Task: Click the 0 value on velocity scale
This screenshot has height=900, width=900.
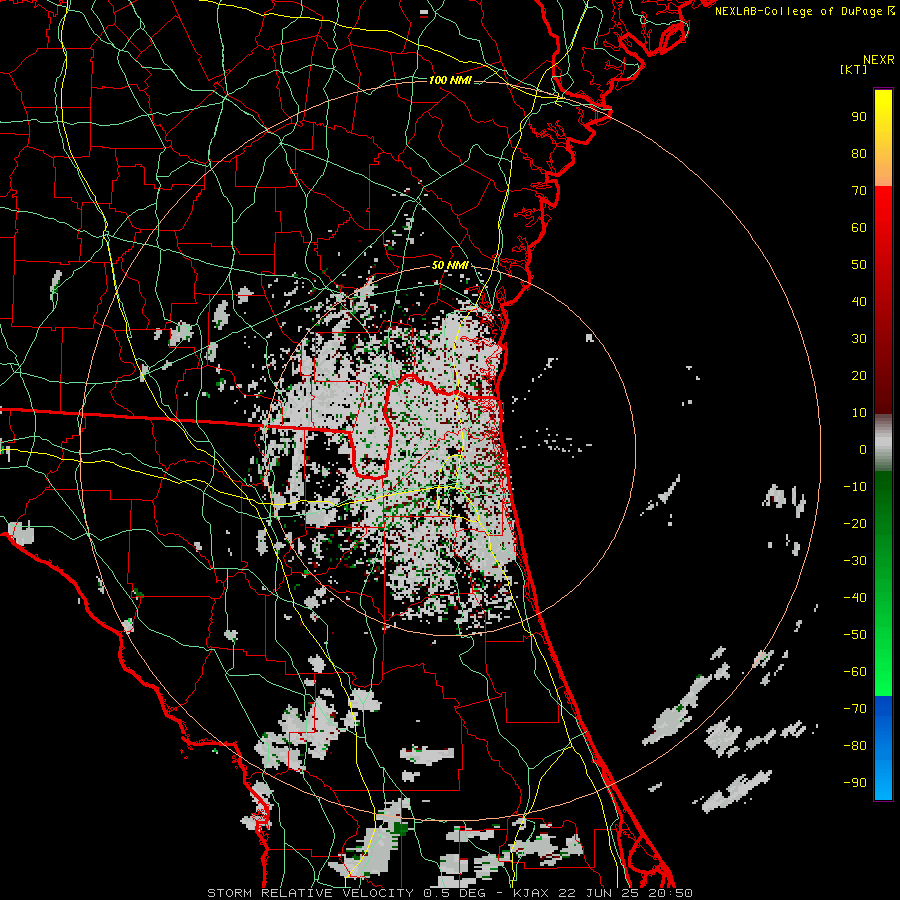Action: tap(863, 450)
